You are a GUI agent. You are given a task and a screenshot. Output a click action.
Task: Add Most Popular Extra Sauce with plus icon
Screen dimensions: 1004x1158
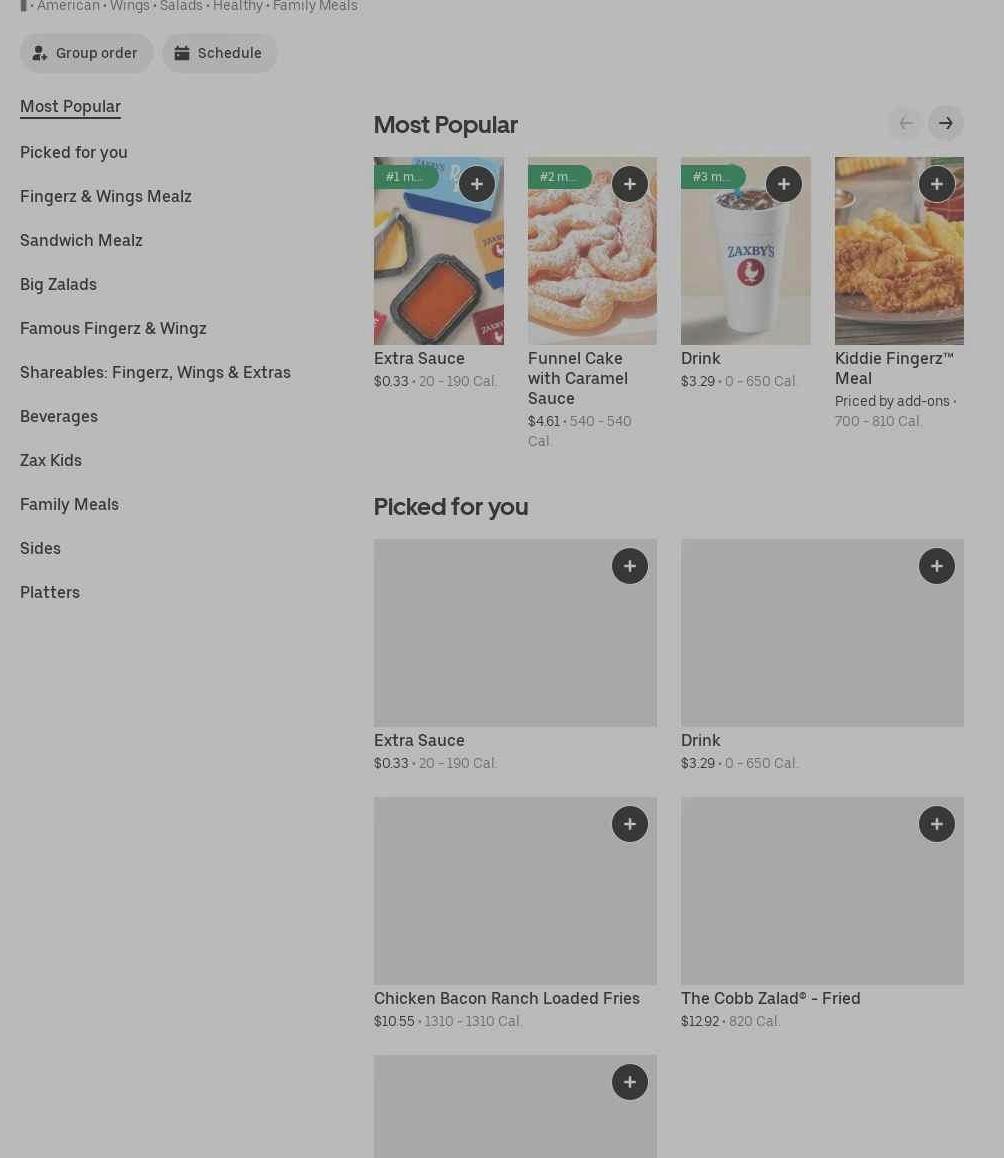point(477,184)
